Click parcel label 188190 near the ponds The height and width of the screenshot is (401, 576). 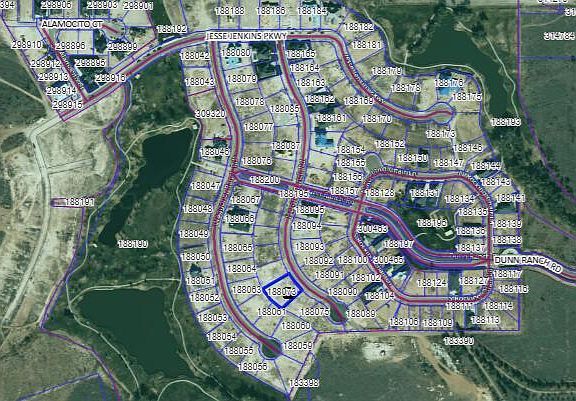(x=133, y=244)
